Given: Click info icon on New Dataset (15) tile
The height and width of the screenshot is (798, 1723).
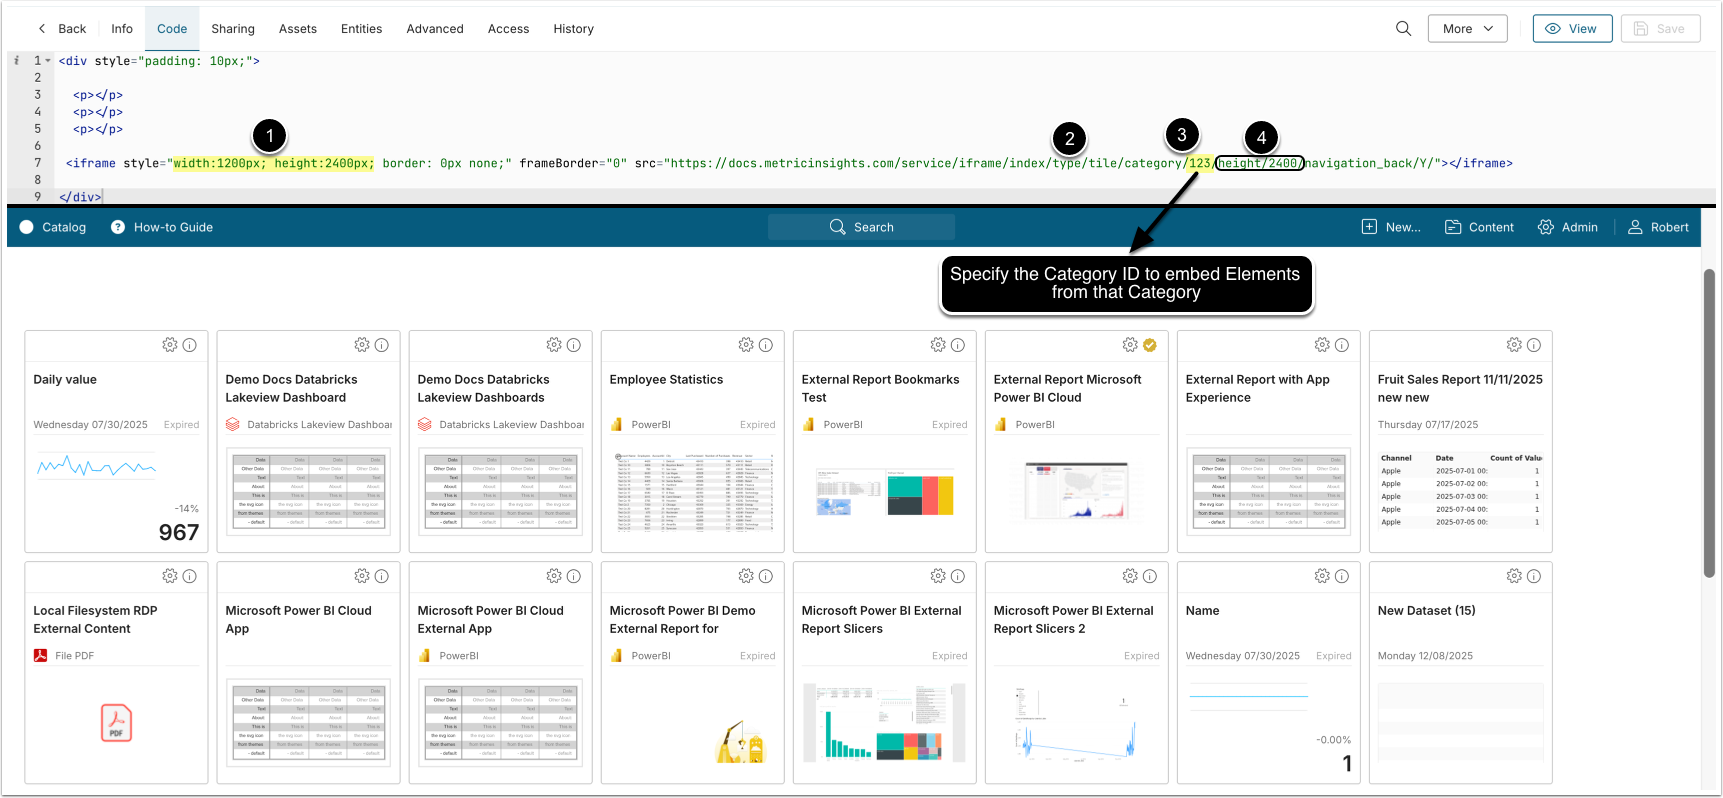Looking at the screenshot, I should coord(1534,576).
